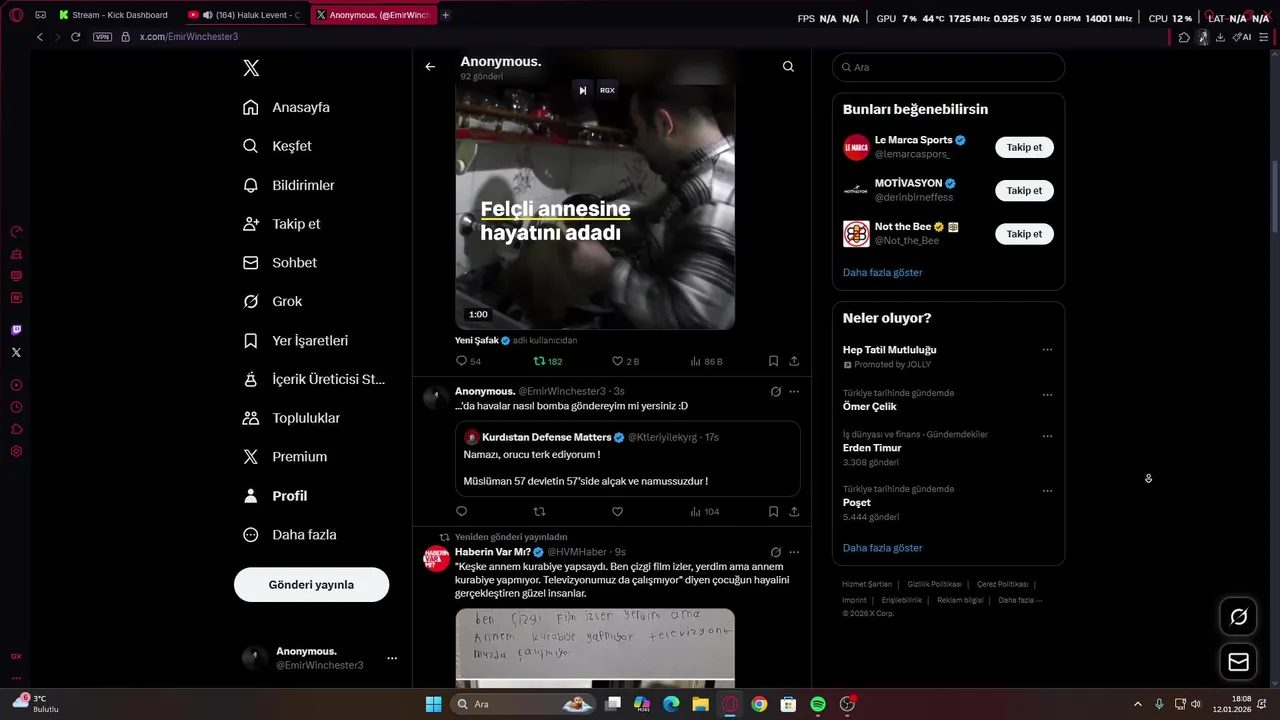Share the Anonymous. quote post
The height and width of the screenshot is (720, 1280).
794,511
